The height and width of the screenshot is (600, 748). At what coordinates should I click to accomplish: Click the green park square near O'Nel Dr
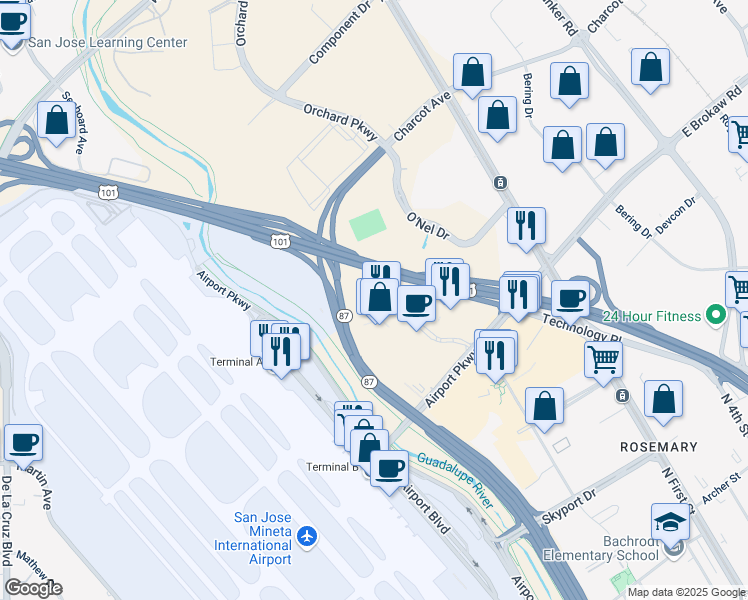[x=368, y=225]
